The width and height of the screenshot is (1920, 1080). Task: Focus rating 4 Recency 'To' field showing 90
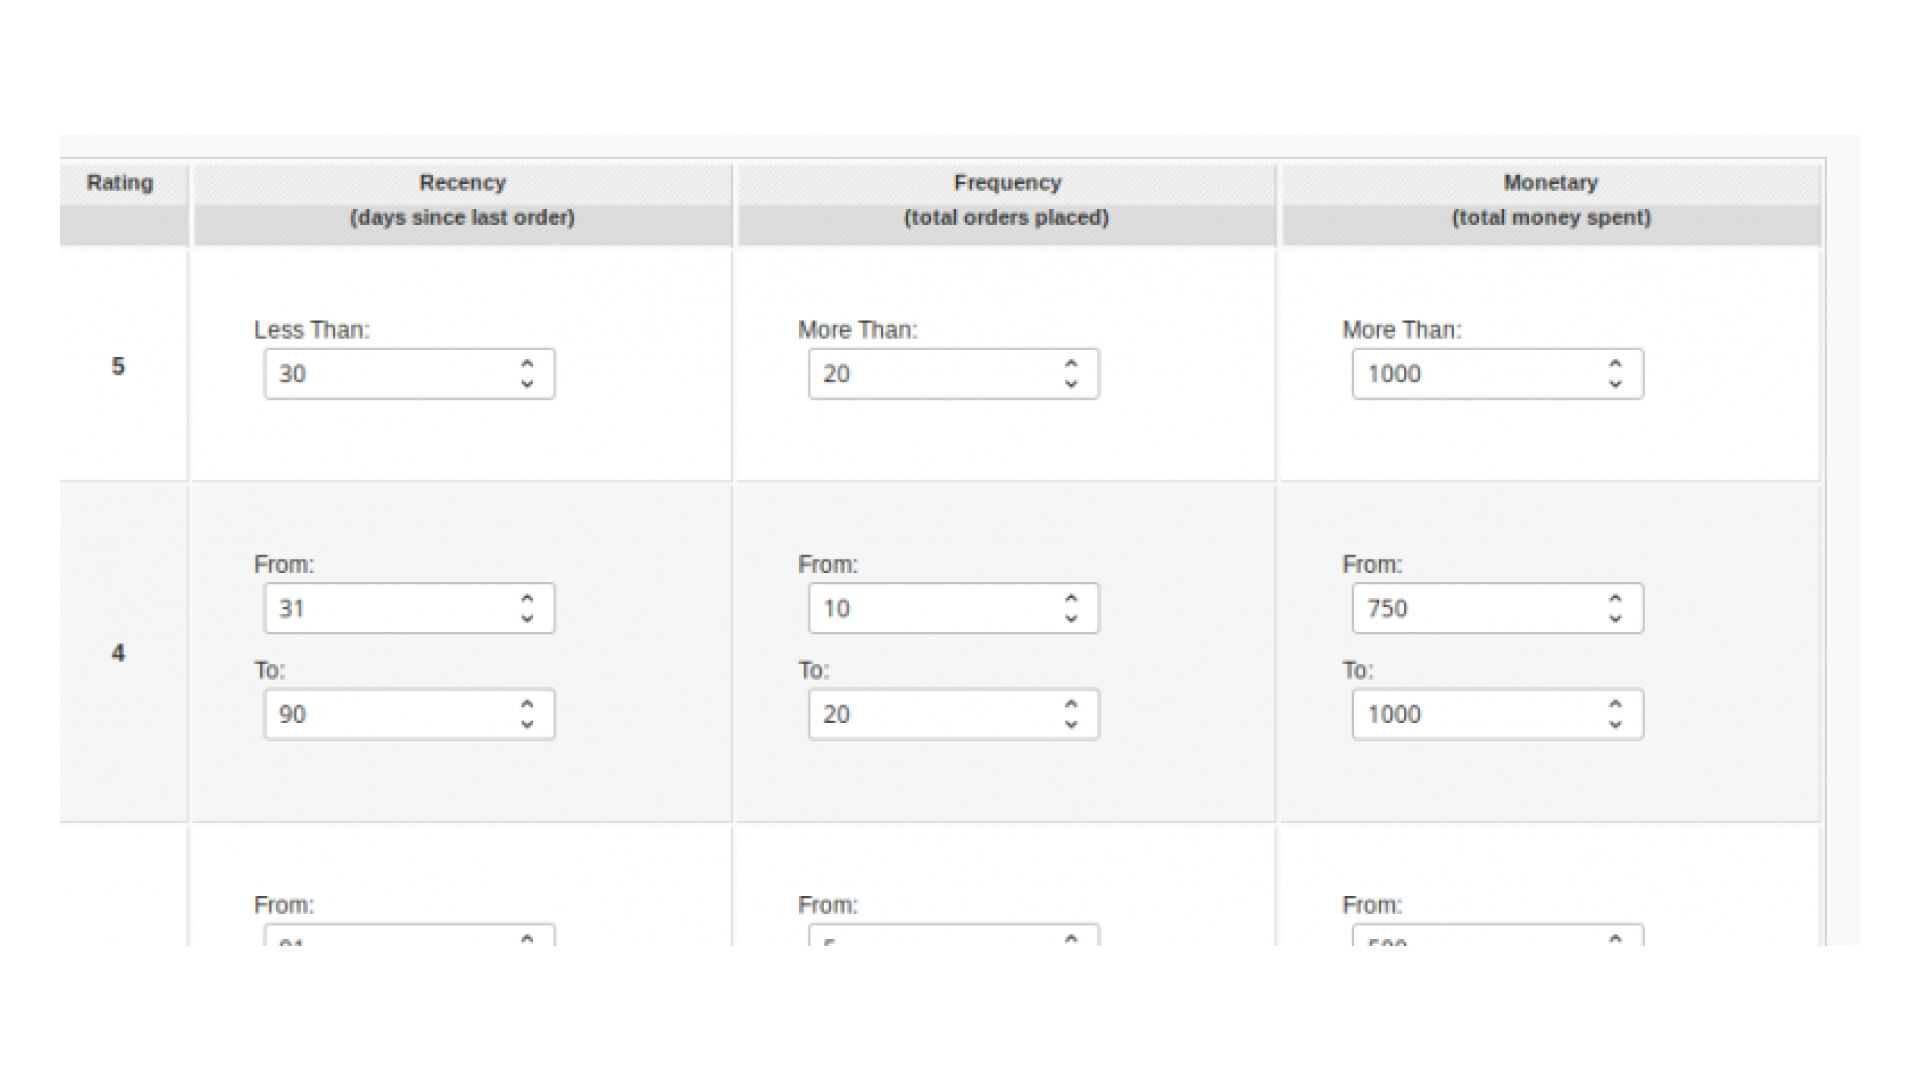tap(390, 714)
